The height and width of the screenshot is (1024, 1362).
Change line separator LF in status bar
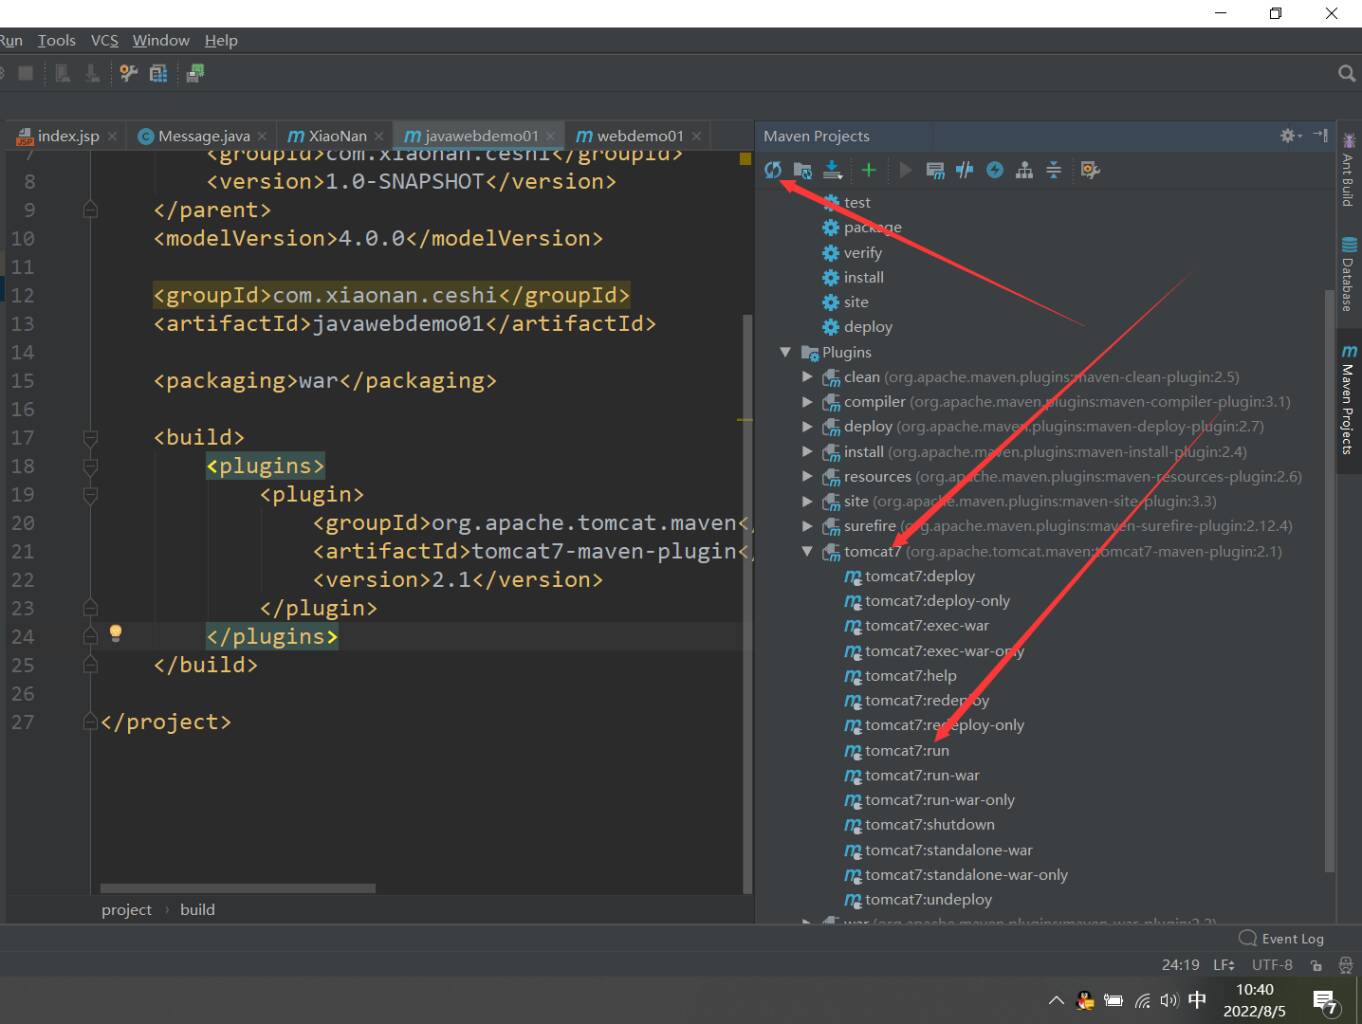pos(1224,965)
